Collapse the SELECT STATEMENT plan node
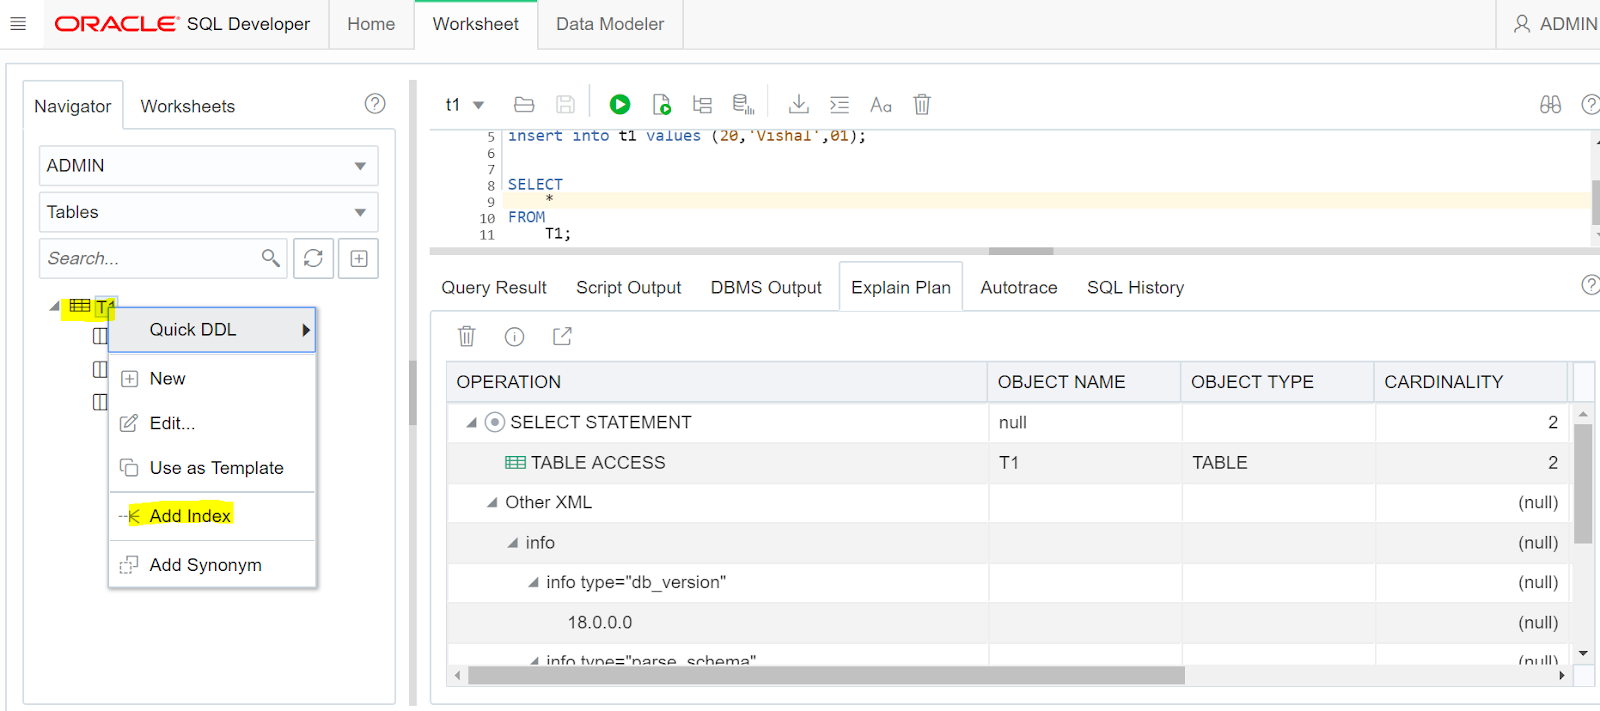 click(471, 423)
